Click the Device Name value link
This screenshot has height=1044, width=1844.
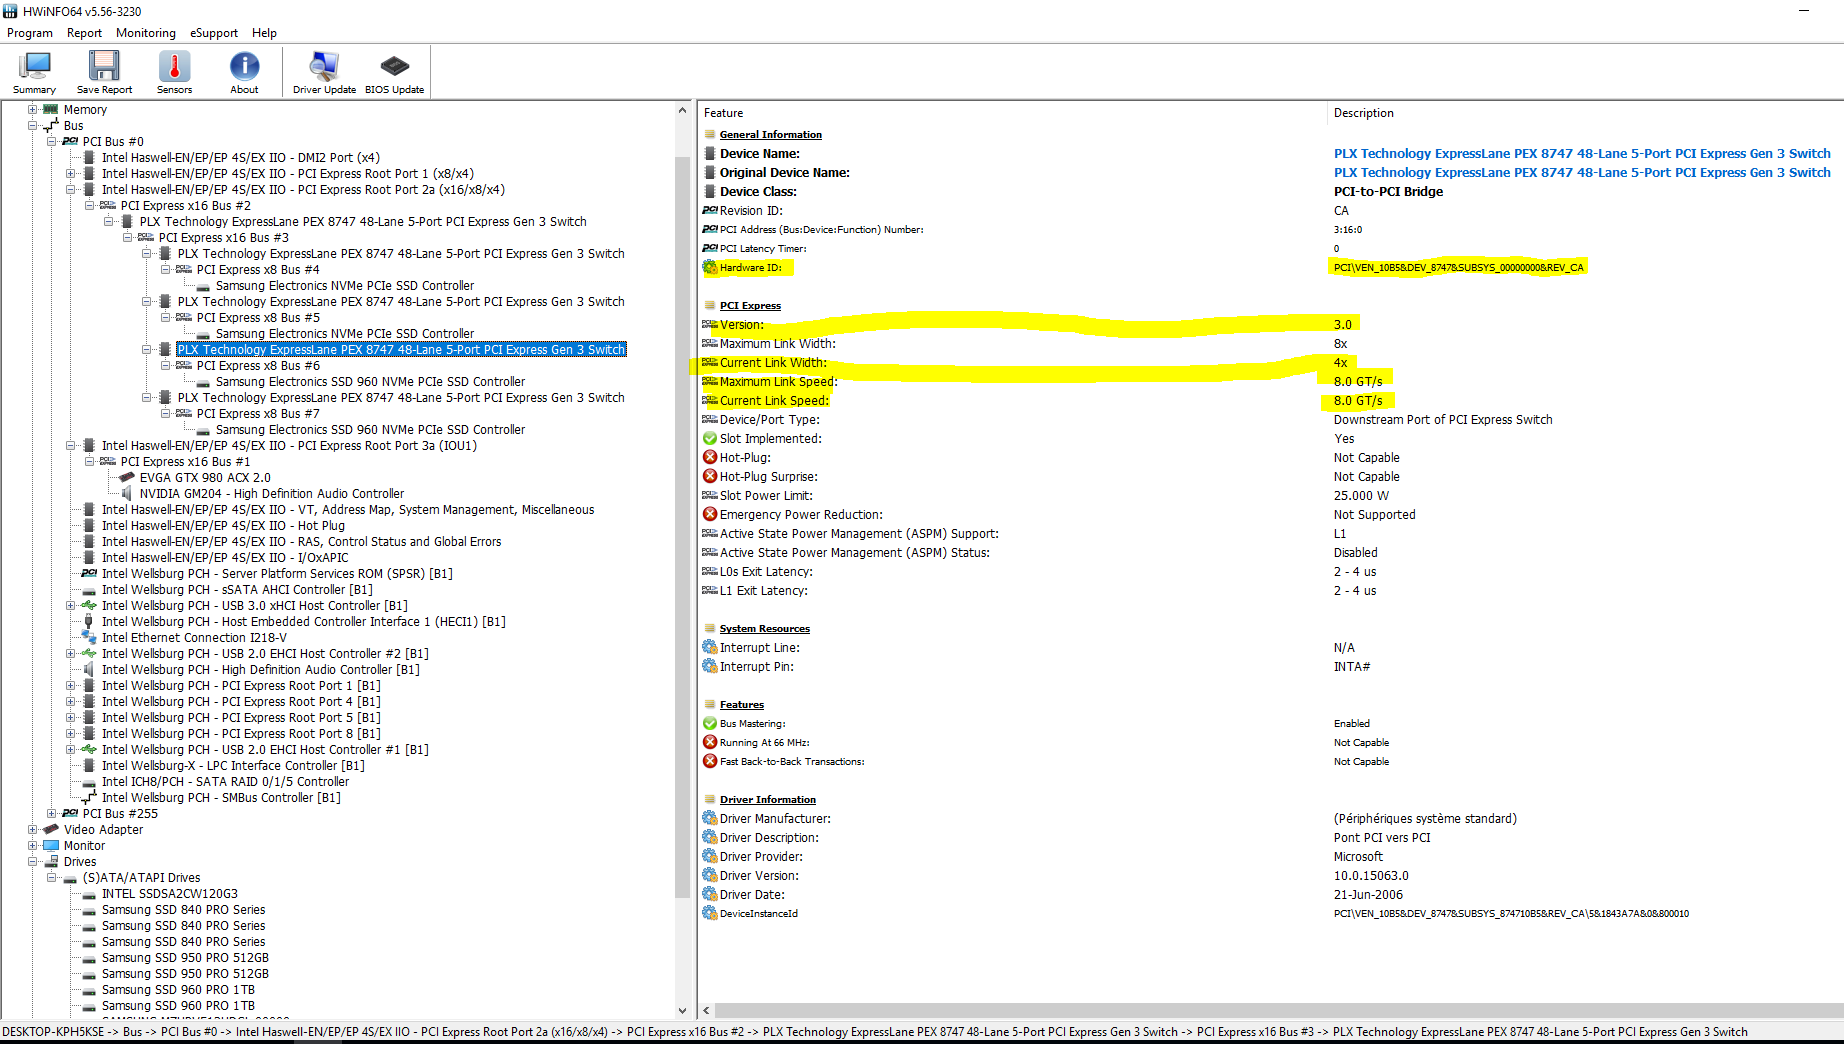1582,154
